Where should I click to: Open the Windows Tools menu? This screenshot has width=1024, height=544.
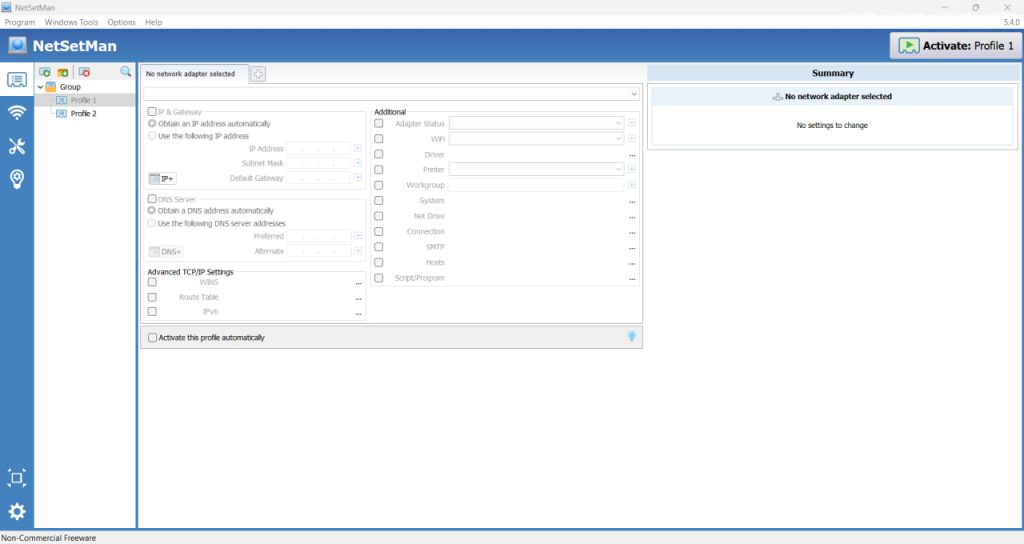coord(71,22)
